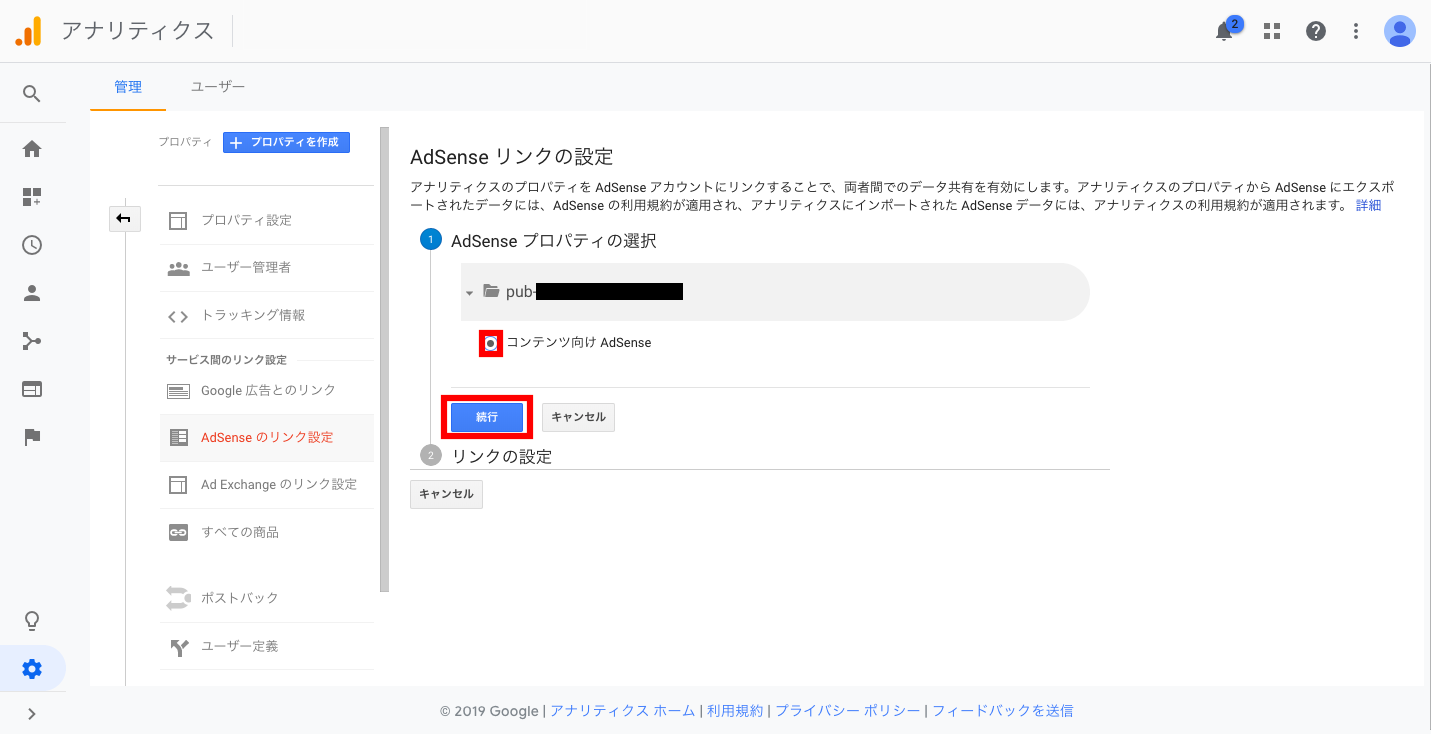Open the 詳細 link
The image size is (1431, 734).
coord(1368,205)
